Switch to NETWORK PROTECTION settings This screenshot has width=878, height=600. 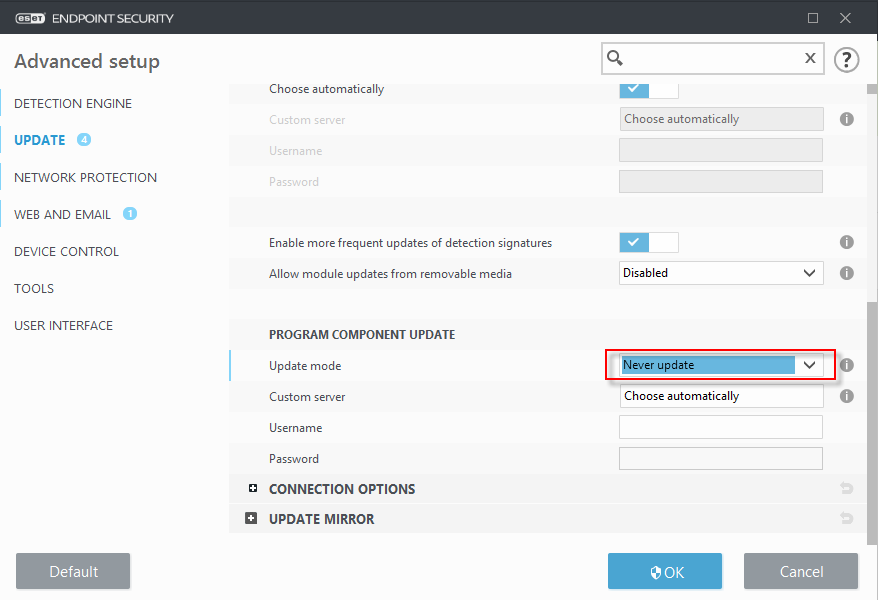[x=85, y=177]
